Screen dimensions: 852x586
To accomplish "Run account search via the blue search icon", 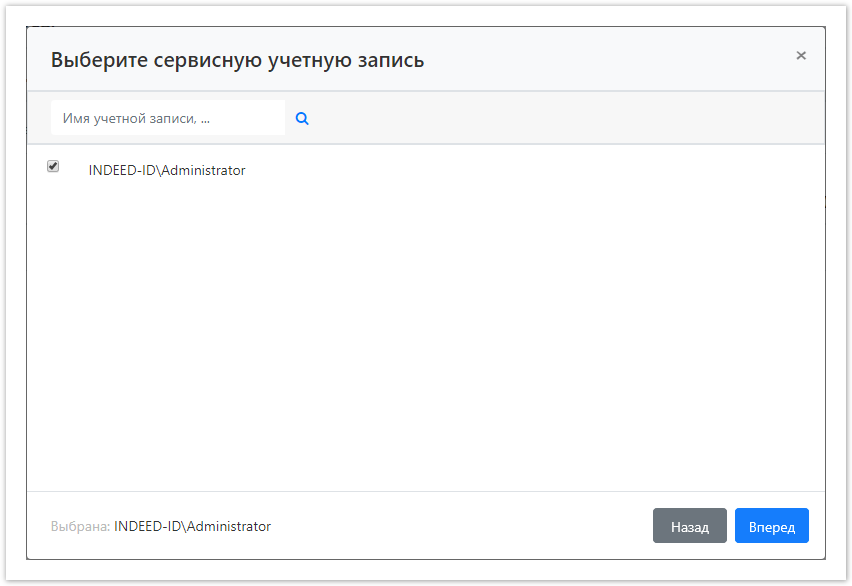I will 302,118.
